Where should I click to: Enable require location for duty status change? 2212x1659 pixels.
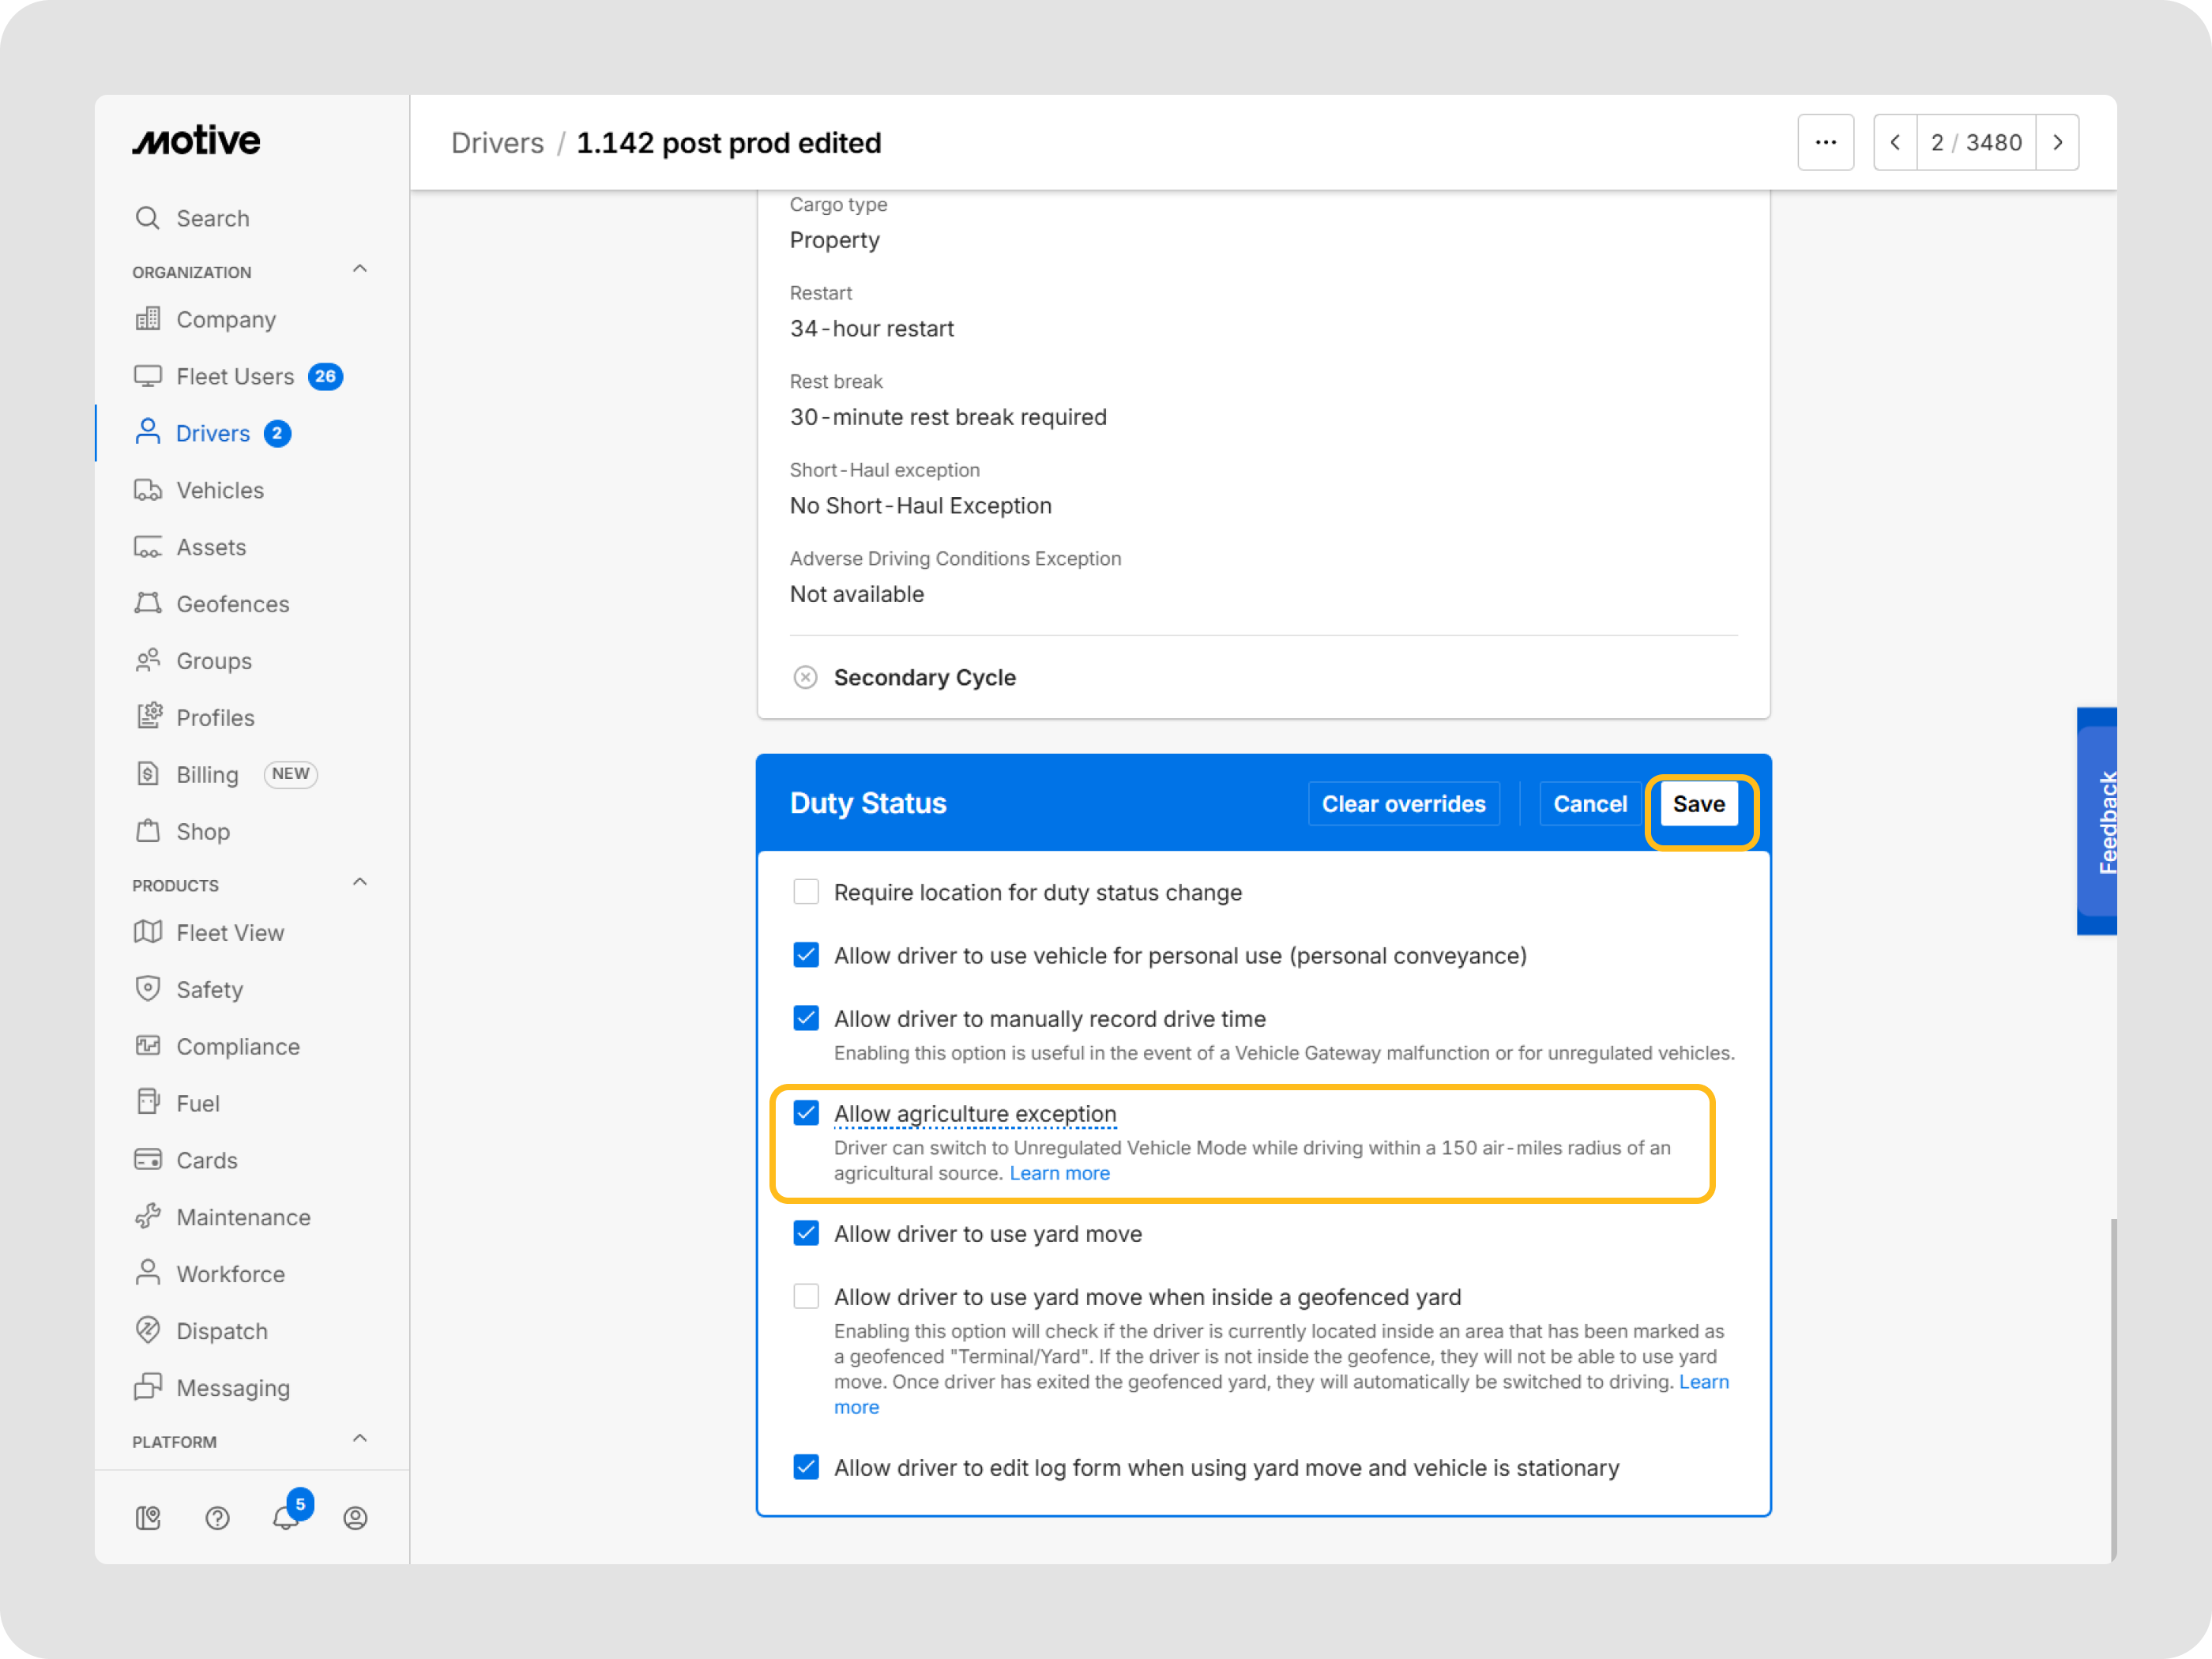(x=806, y=892)
